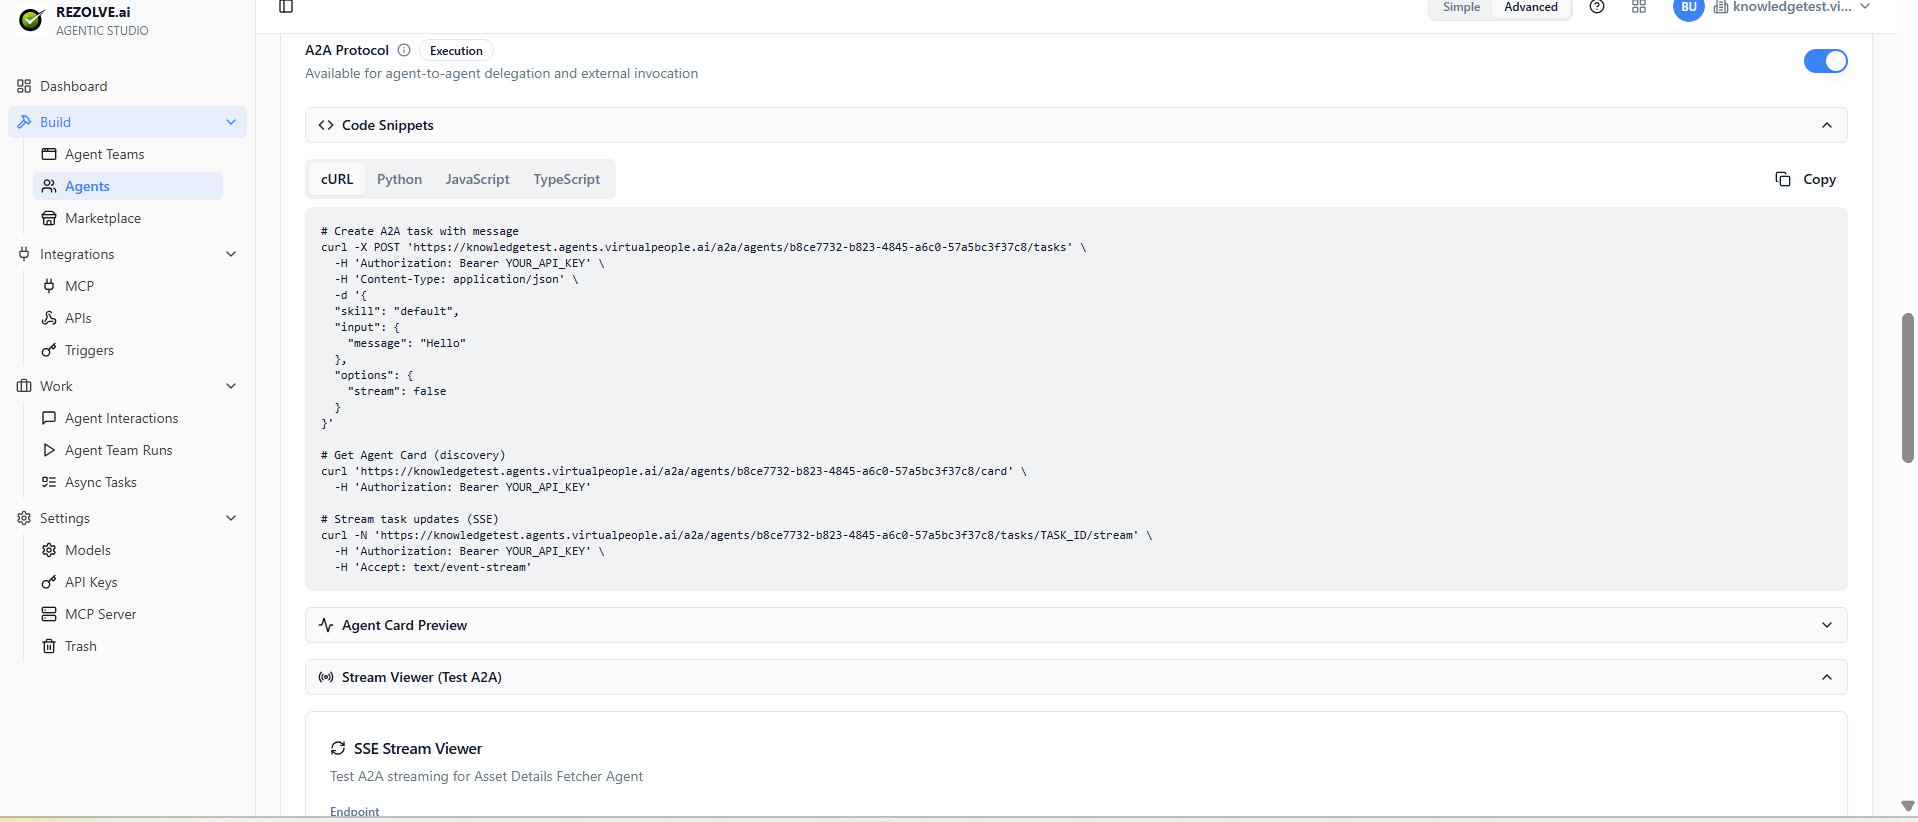
Task: Collapse the Work section chevron
Action: (x=231, y=386)
